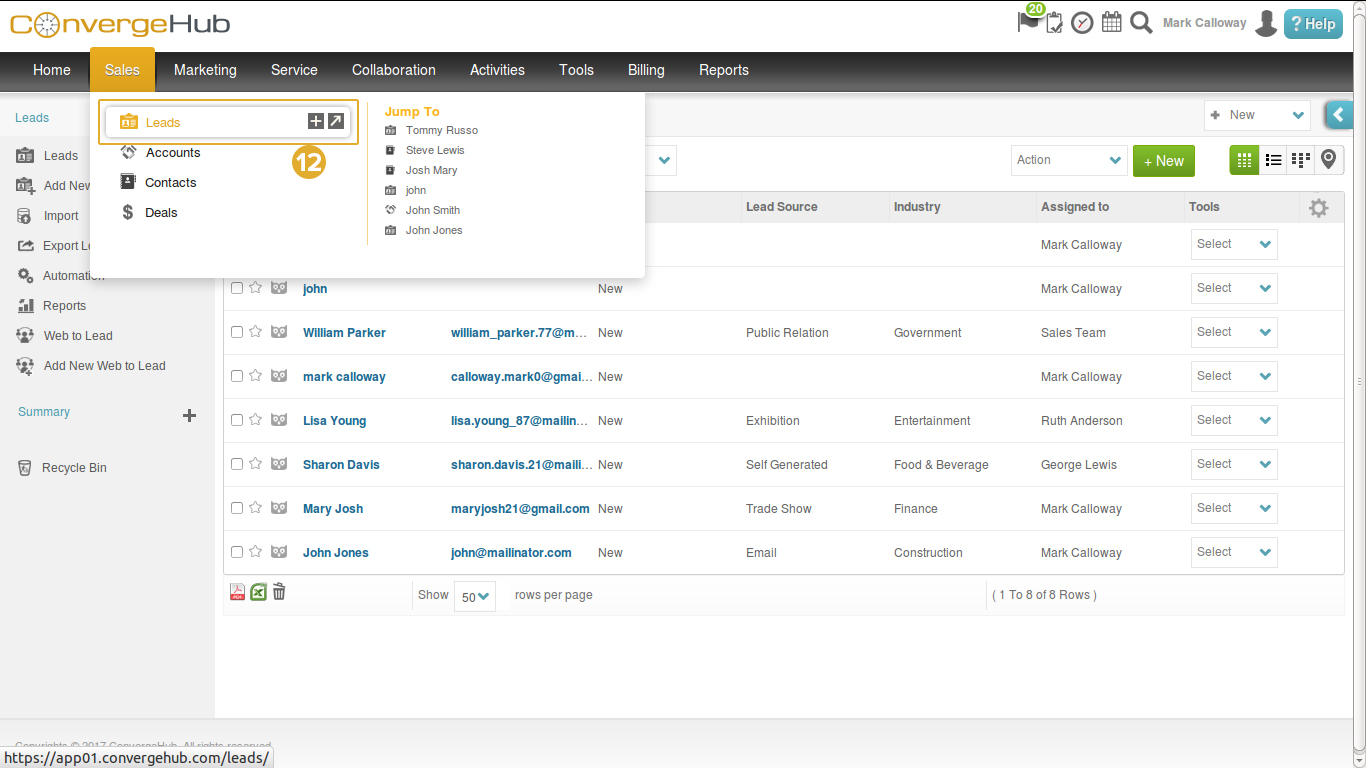The height and width of the screenshot is (768, 1366).
Task: Open the Collaboration menu
Action: coord(394,70)
